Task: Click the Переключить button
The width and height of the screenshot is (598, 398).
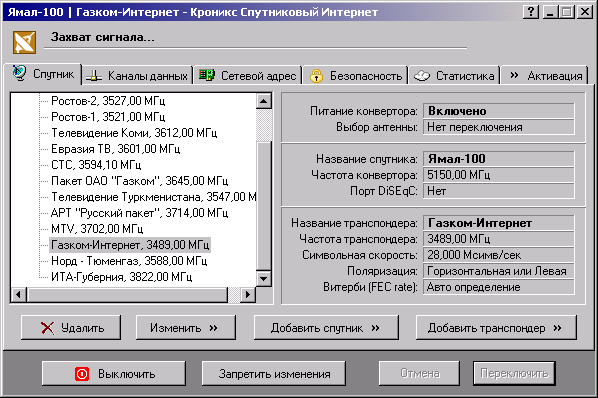Action: [514, 374]
